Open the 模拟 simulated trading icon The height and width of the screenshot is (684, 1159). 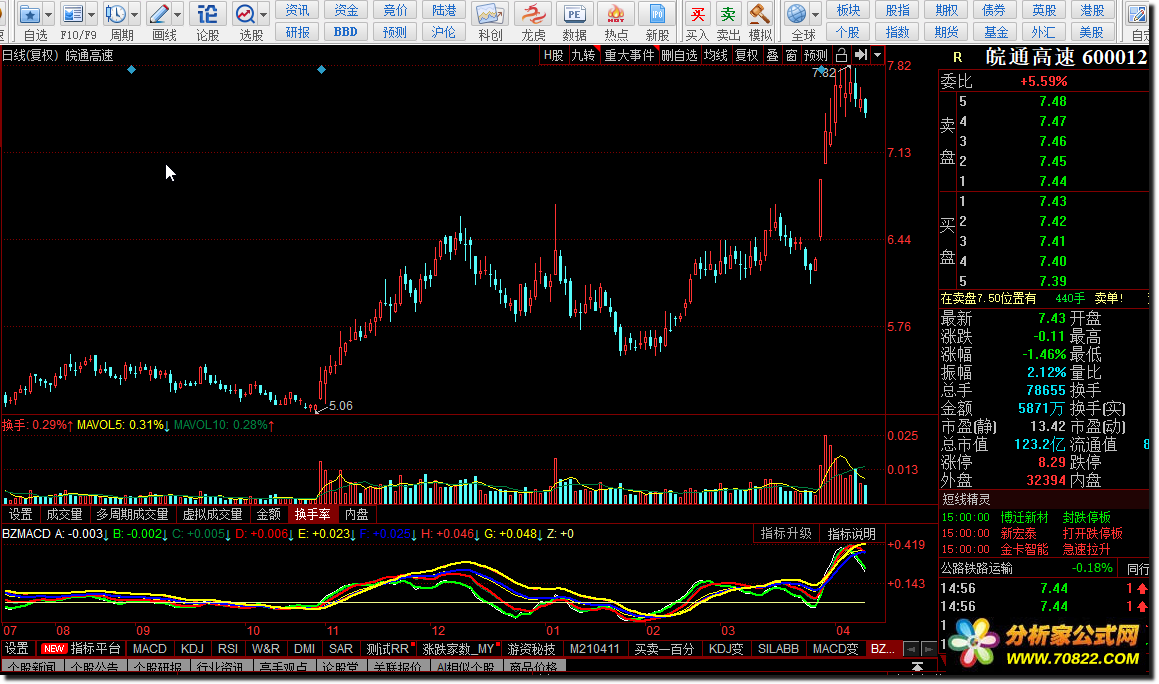tap(759, 14)
